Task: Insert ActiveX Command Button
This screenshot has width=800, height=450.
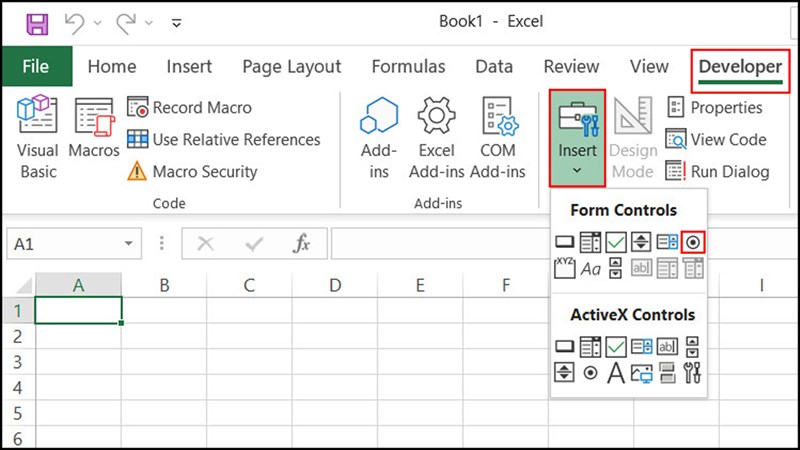Action: tap(564, 347)
